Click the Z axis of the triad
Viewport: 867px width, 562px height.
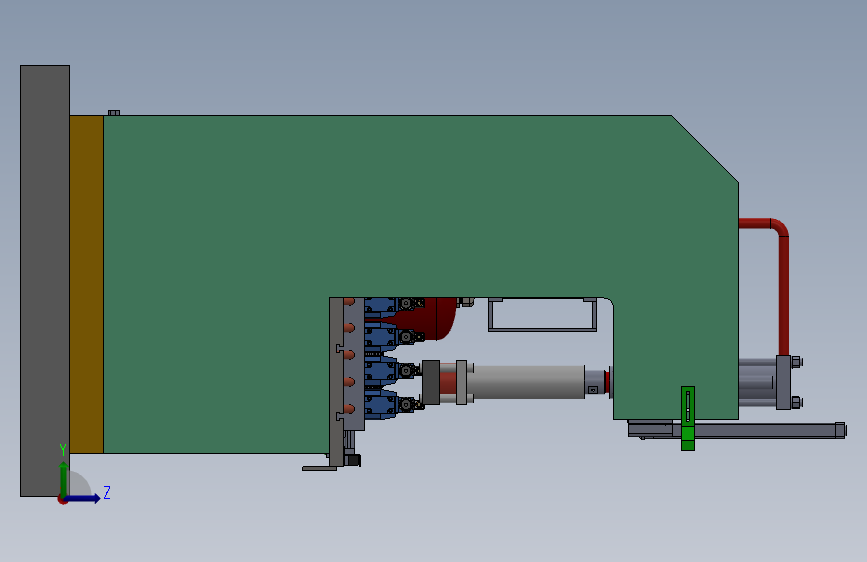[x=83, y=498]
